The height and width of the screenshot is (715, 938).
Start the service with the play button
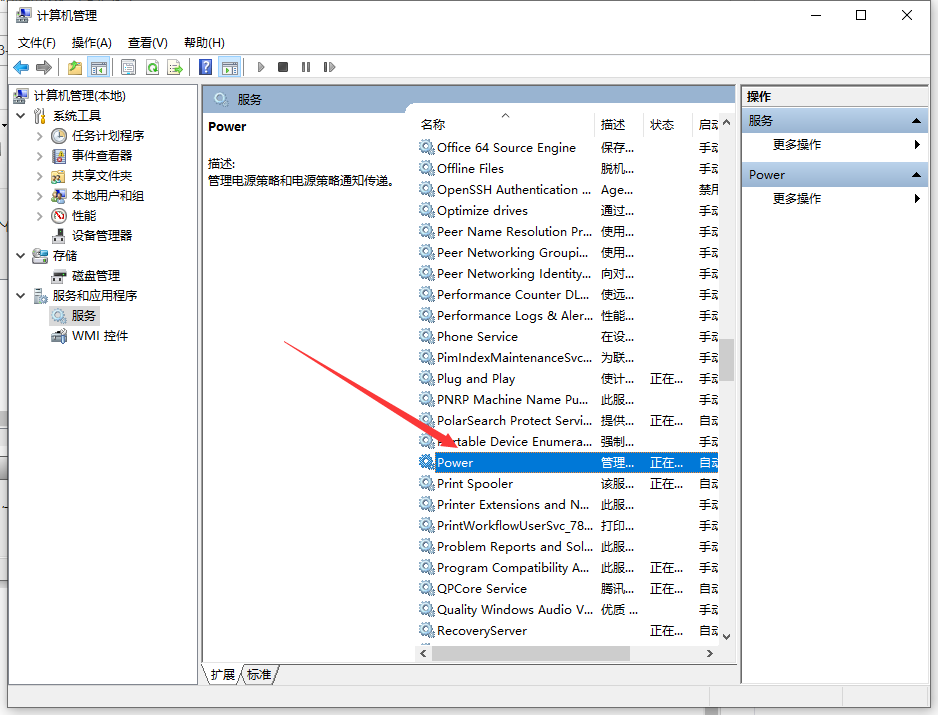(x=261, y=67)
